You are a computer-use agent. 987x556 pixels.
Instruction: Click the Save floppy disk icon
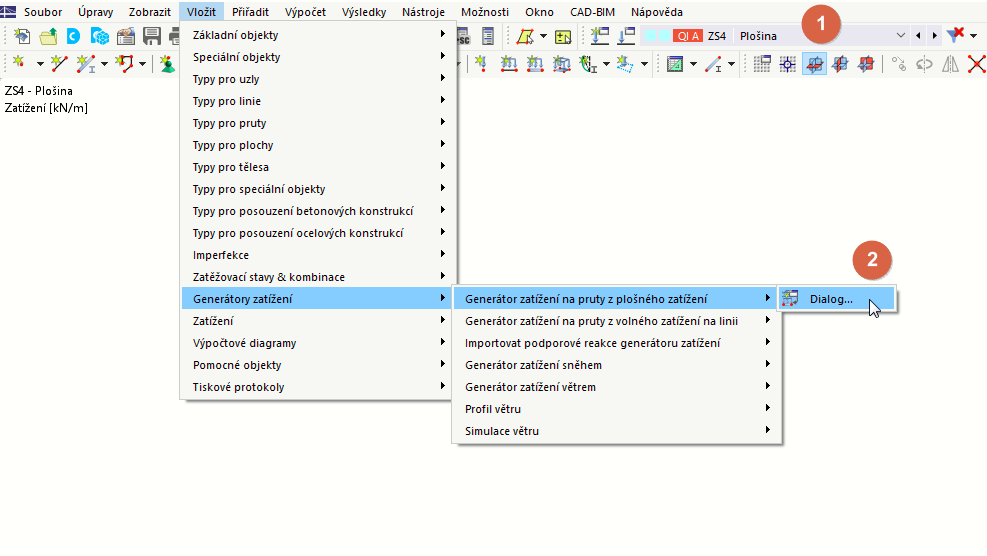click(152, 37)
